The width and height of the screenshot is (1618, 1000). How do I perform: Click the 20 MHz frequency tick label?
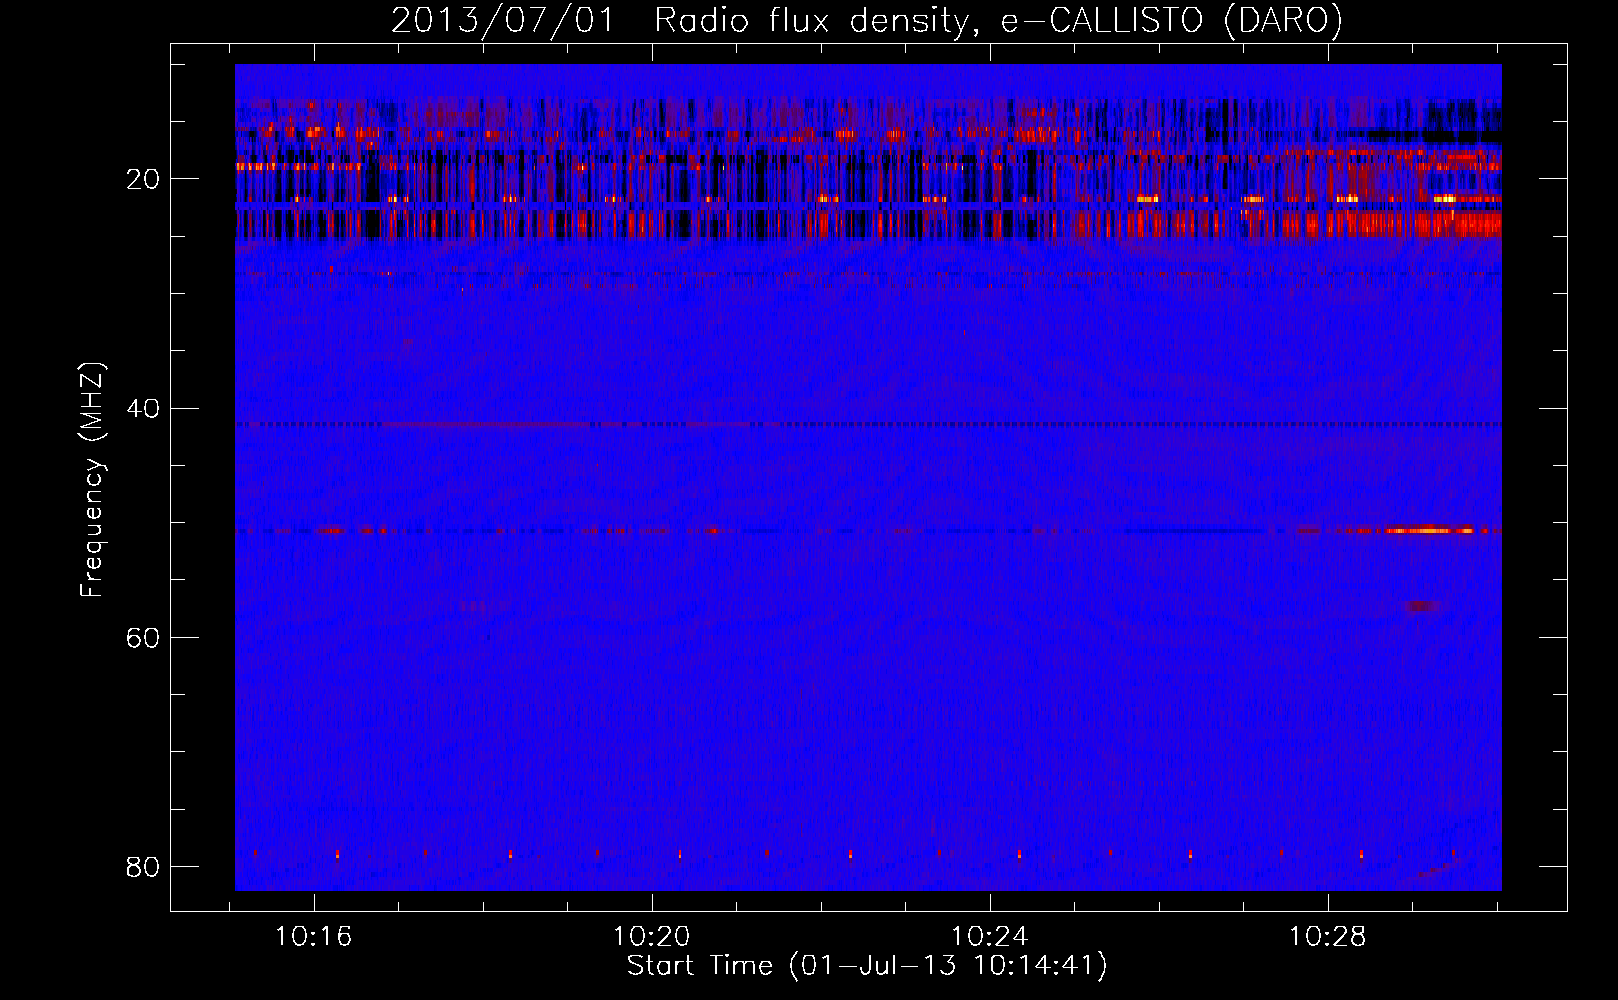tap(143, 179)
